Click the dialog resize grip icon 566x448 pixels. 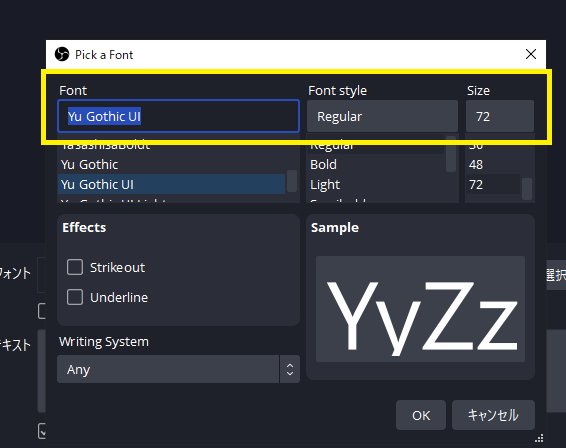539,438
